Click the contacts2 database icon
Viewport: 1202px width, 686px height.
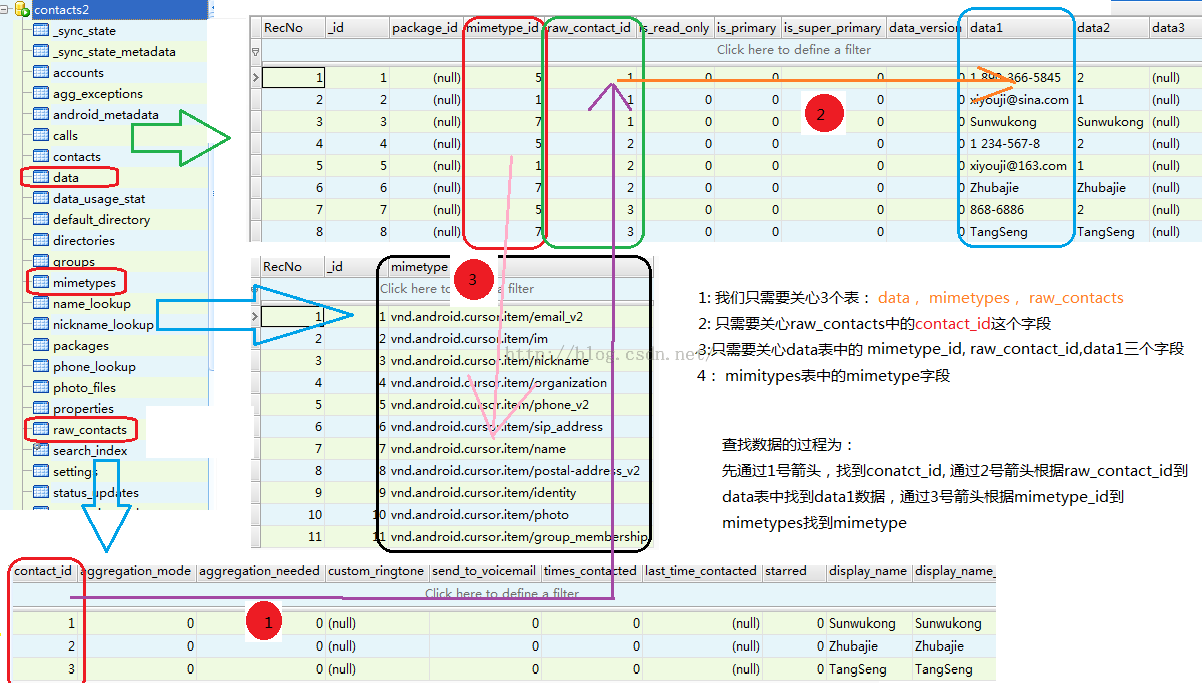tap(22, 9)
